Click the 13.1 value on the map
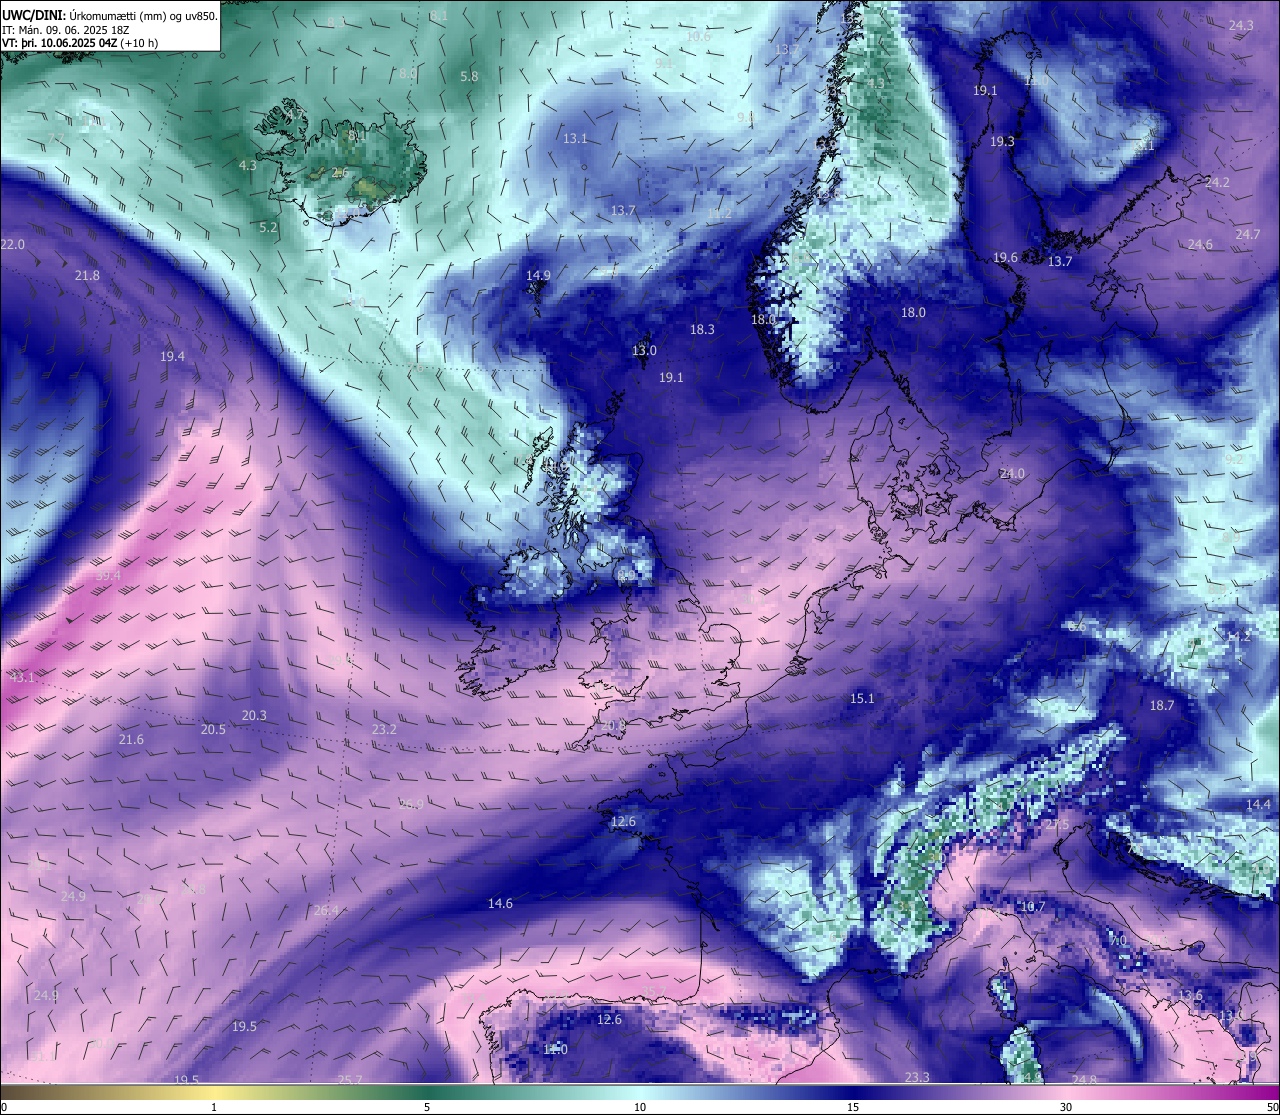Image resolution: width=1280 pixels, height=1115 pixels. pos(575,138)
